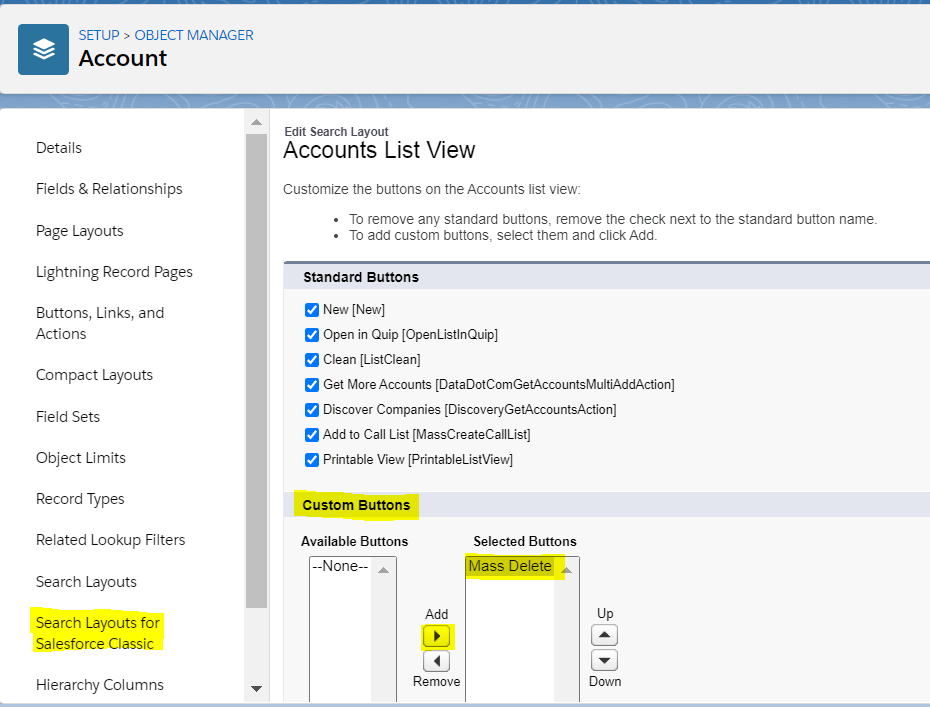This screenshot has width=930, height=707.
Task: Click the Account page title
Action: (123, 58)
